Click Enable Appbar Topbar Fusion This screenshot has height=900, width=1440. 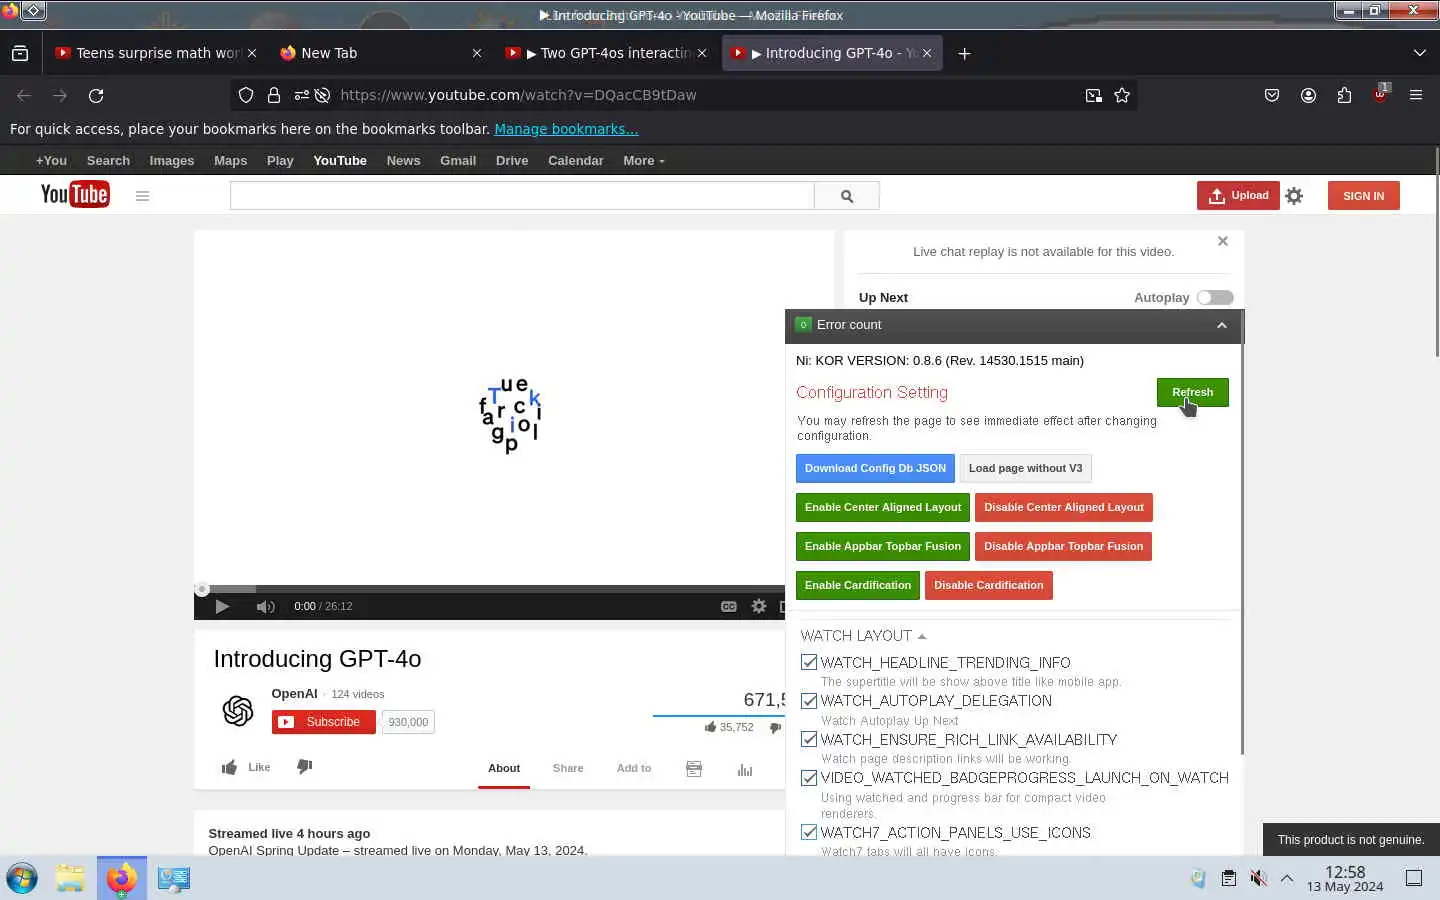(883, 546)
